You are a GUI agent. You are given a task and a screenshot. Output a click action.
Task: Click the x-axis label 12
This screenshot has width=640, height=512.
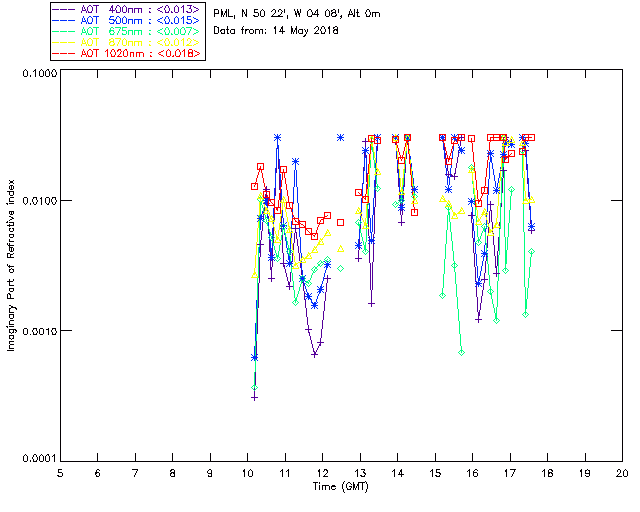tap(322, 473)
